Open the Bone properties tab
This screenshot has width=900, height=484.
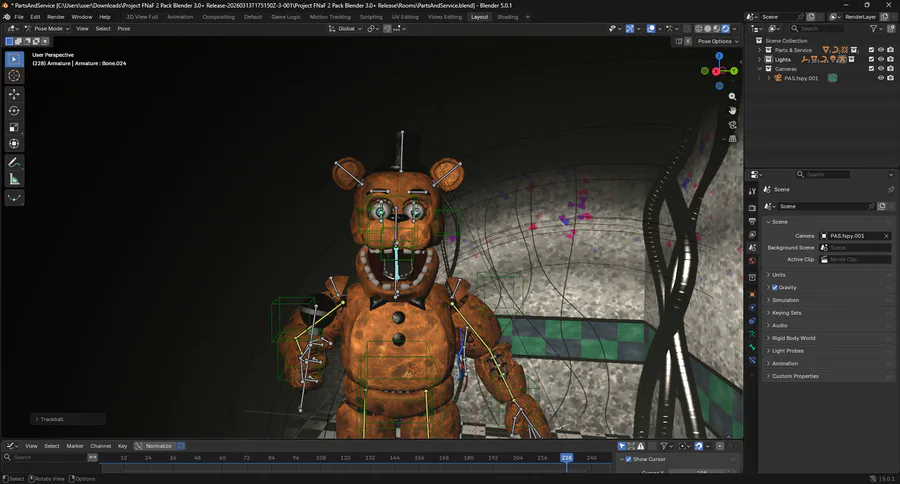point(752,347)
